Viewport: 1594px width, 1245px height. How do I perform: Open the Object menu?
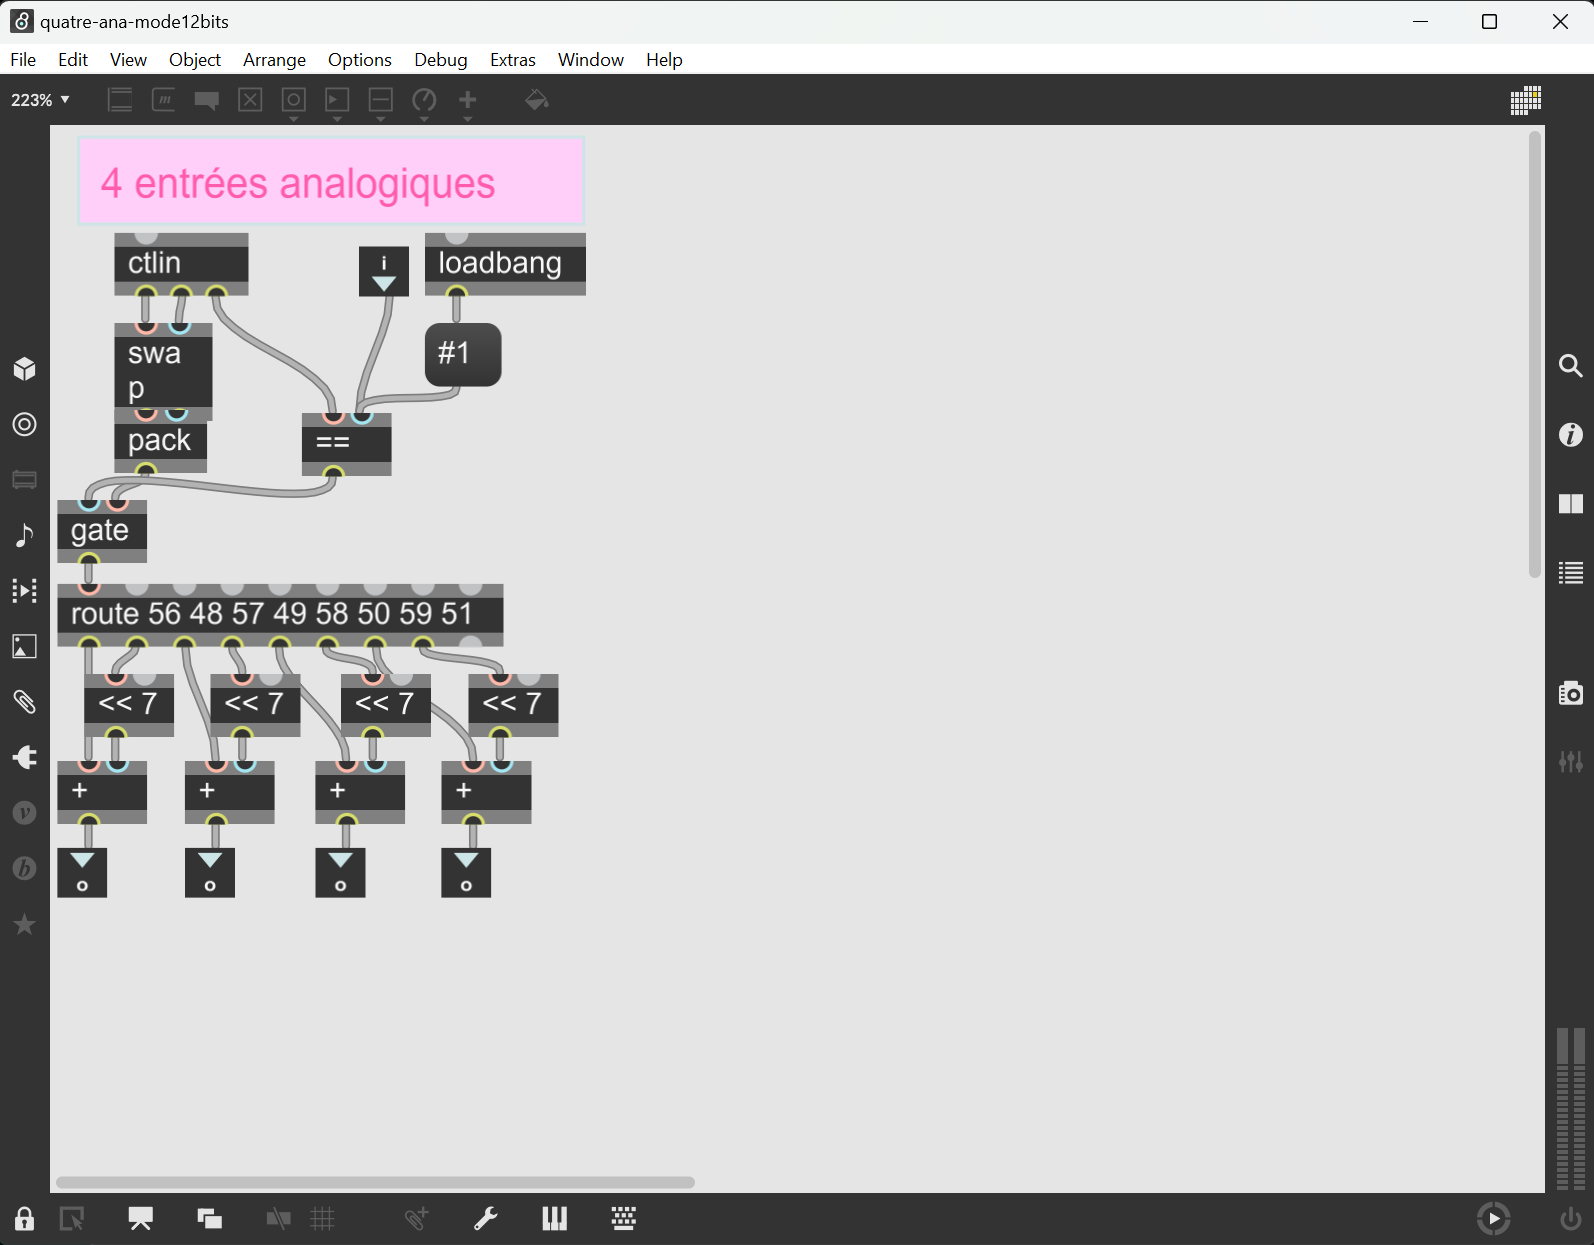coord(195,60)
